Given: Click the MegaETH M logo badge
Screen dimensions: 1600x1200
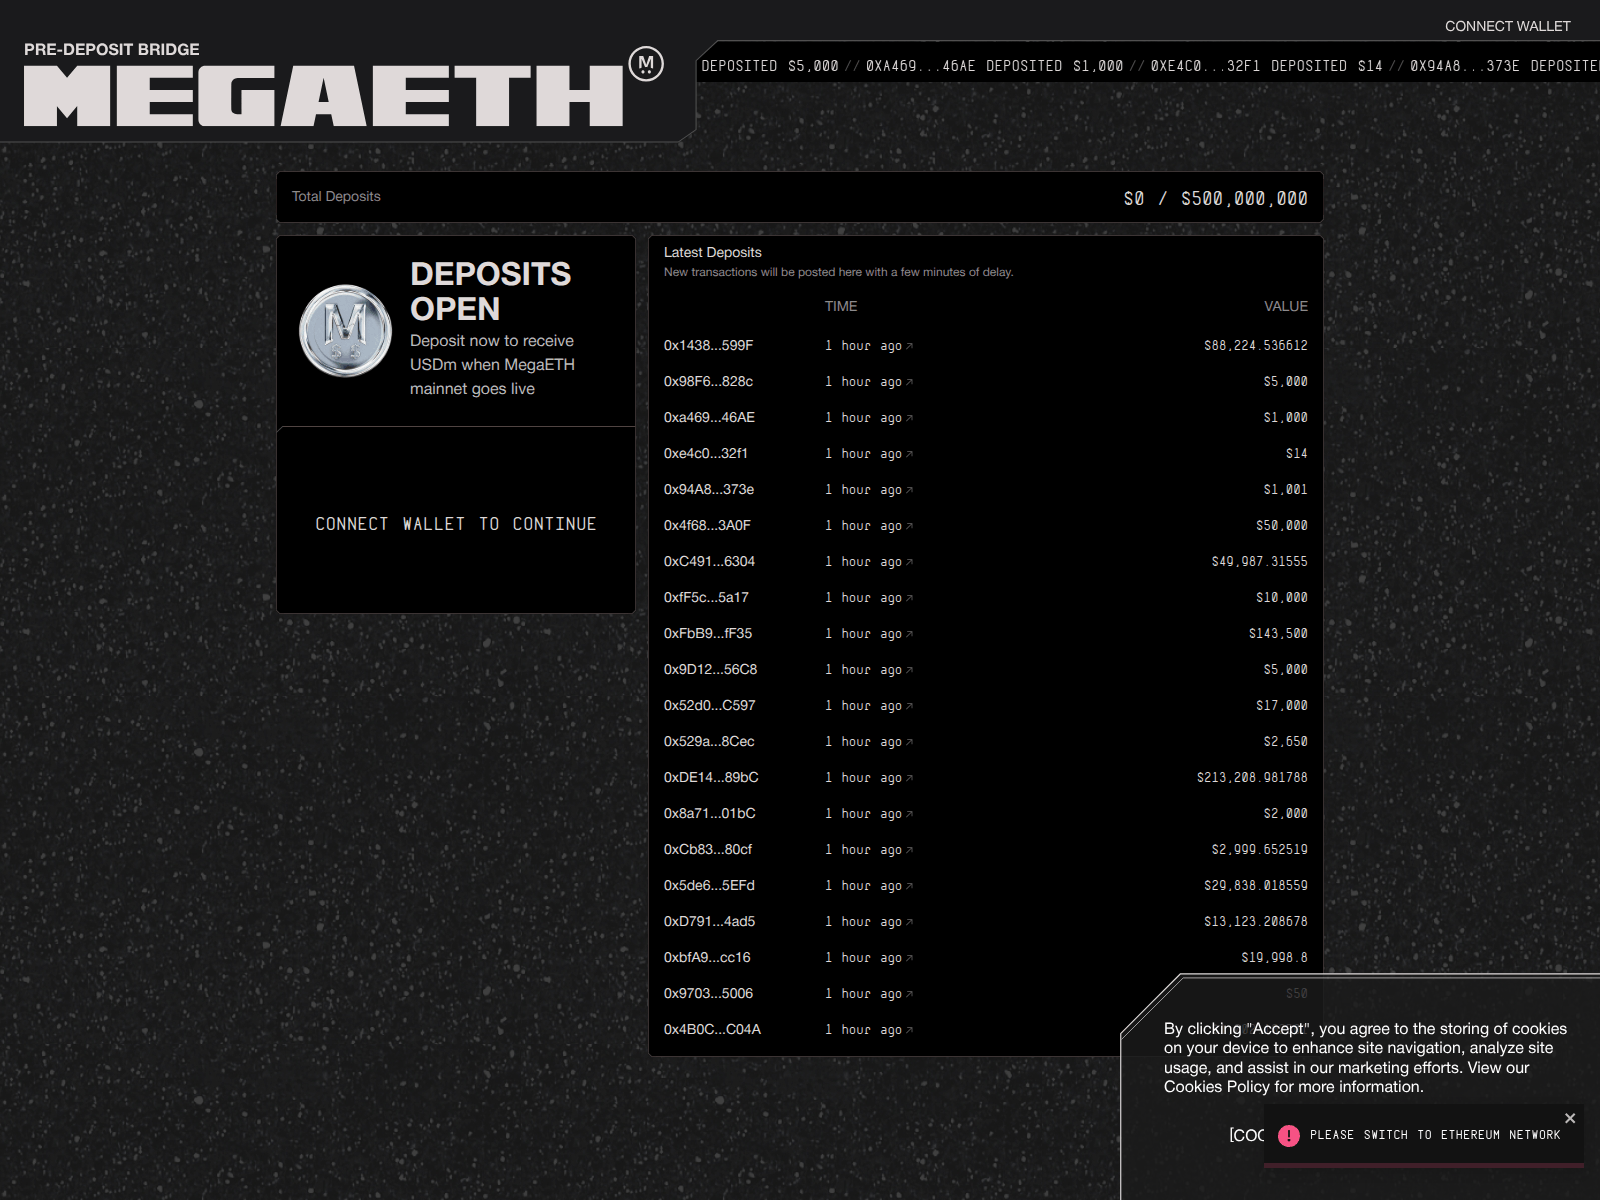Looking at the screenshot, I should tap(646, 64).
